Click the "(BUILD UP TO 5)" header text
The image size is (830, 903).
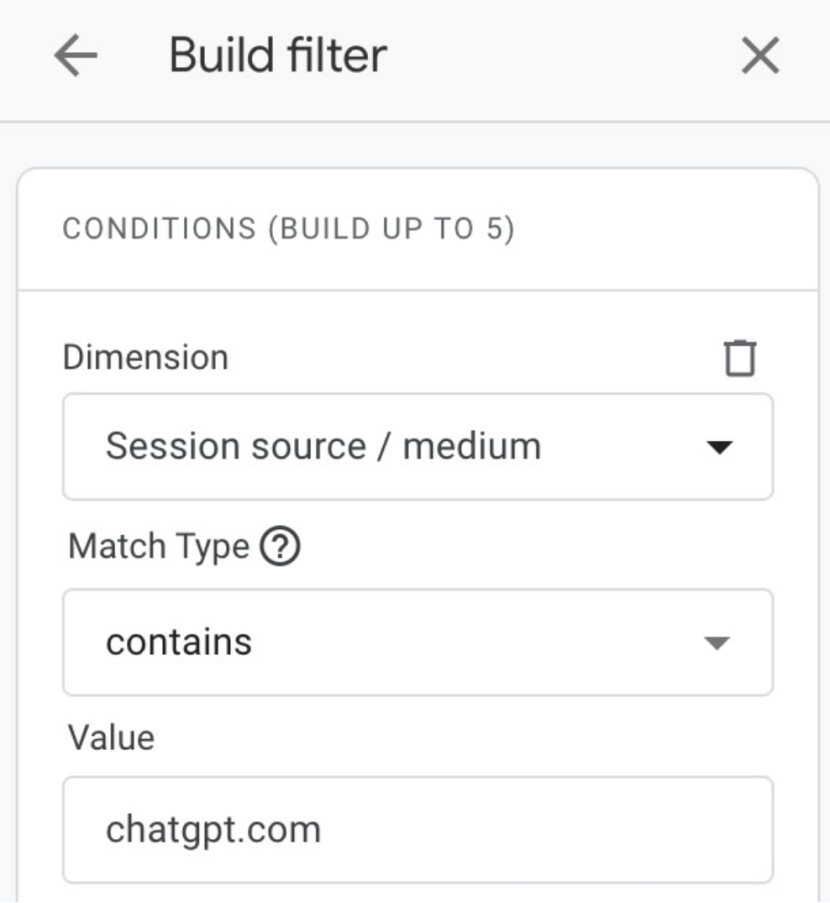pos(390,229)
